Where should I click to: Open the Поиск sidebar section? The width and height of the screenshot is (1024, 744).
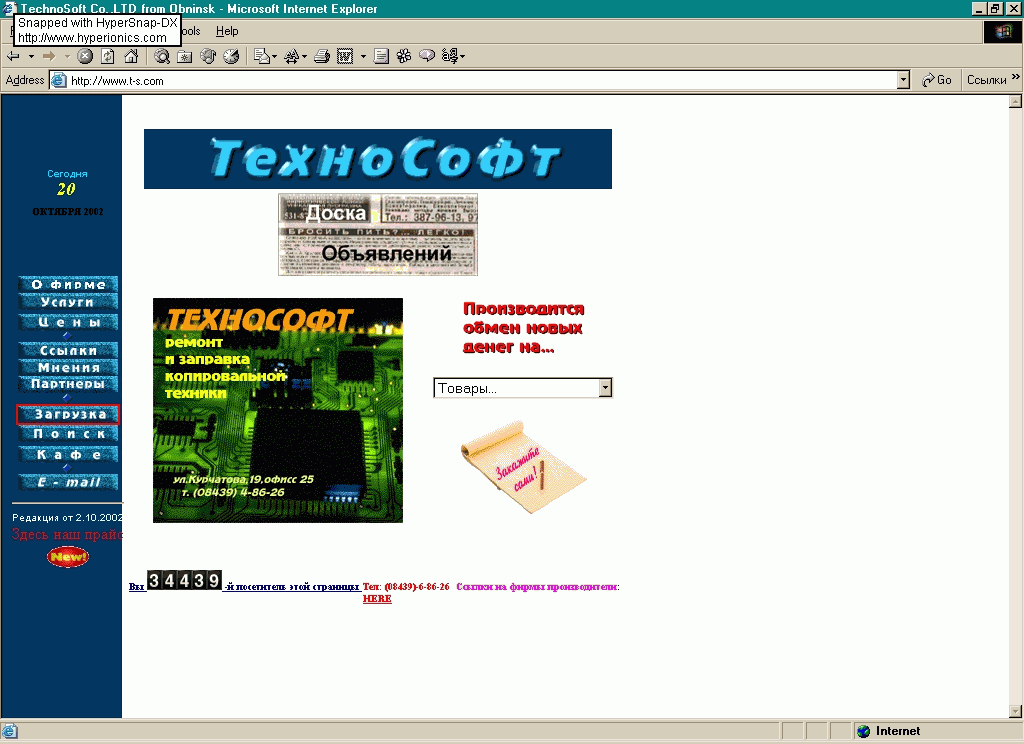tap(68, 434)
